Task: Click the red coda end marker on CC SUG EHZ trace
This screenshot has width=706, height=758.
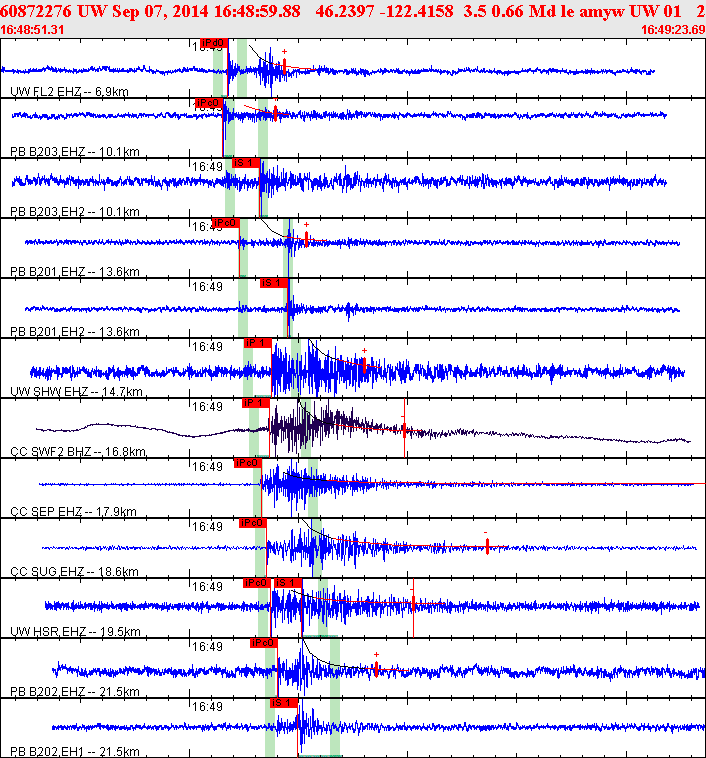Action: (x=487, y=546)
